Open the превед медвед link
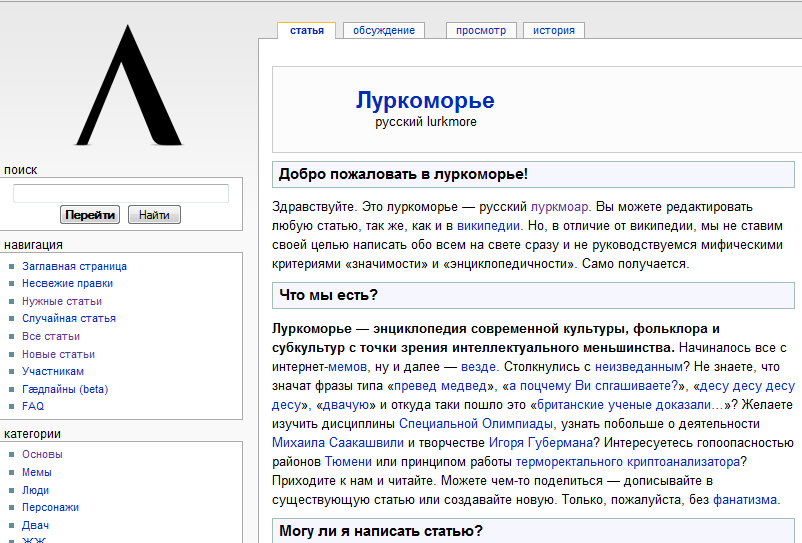Image resolution: width=802 pixels, height=543 pixels. (440, 386)
